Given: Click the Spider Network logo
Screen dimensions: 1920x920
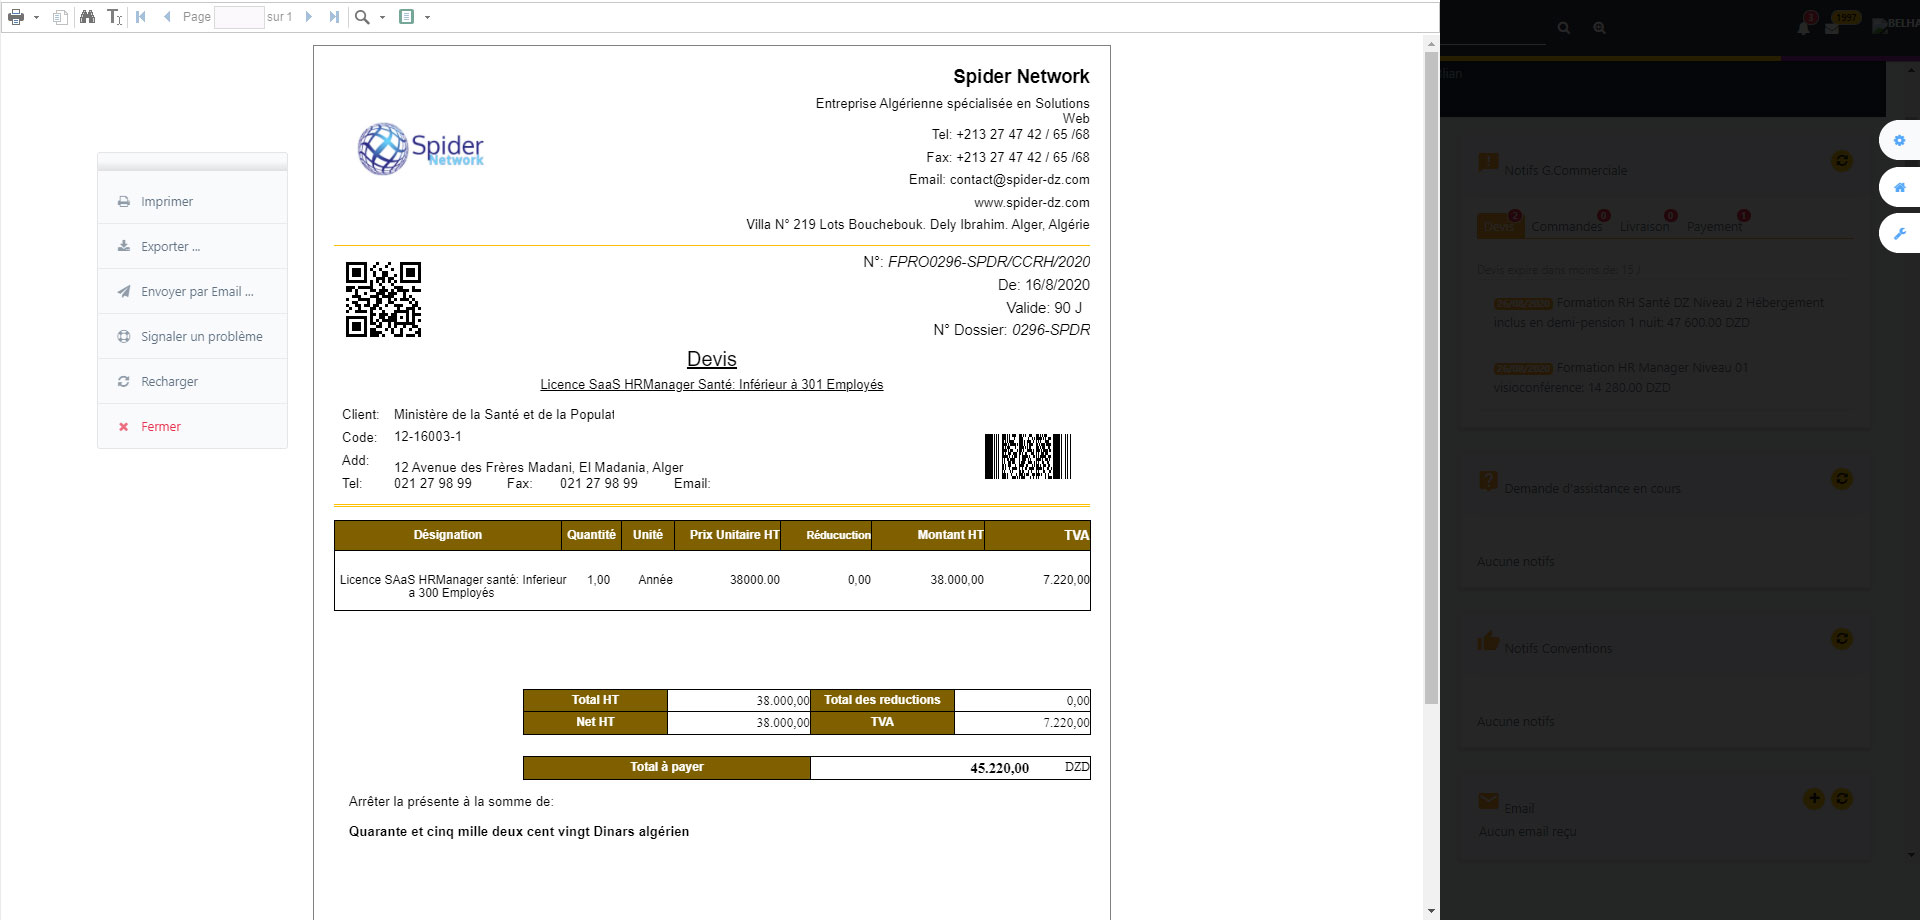Looking at the screenshot, I should (421, 149).
